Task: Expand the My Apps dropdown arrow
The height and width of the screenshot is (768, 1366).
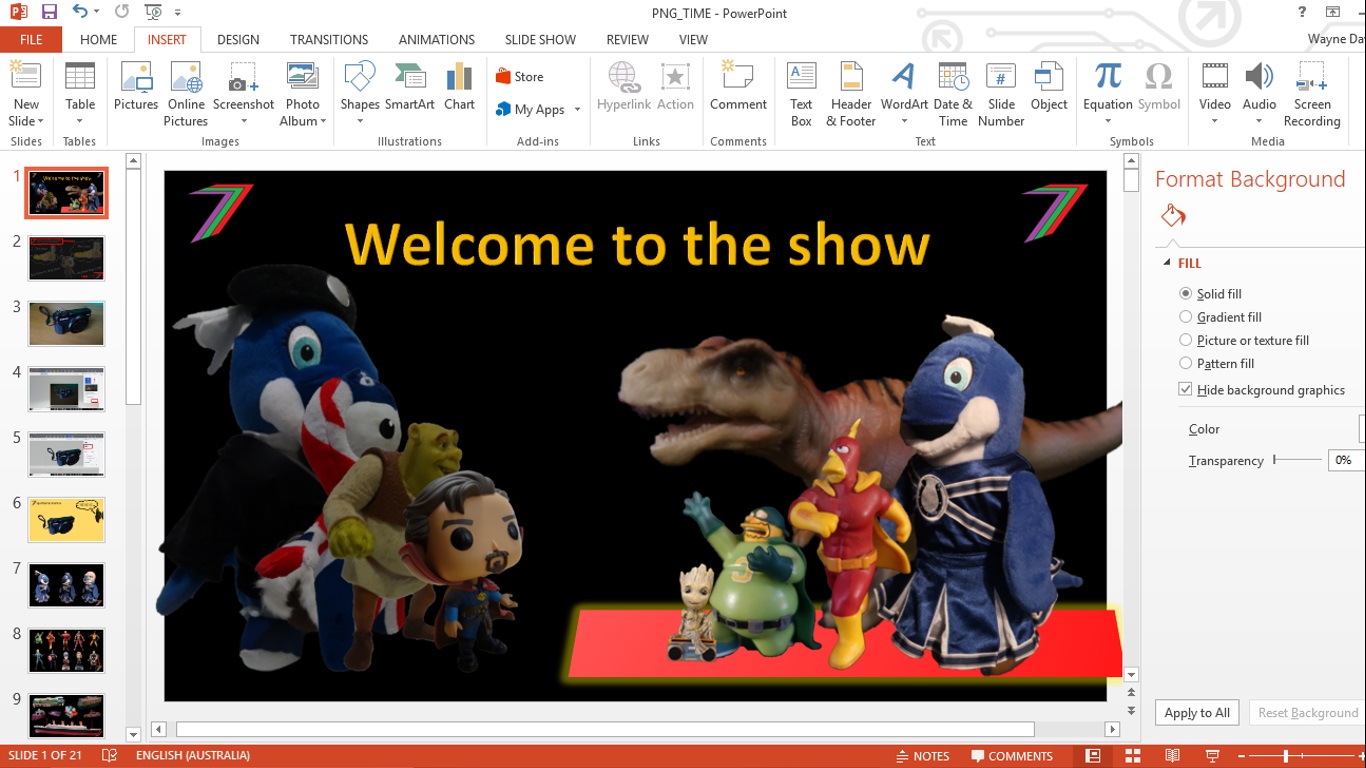Action: pos(577,110)
